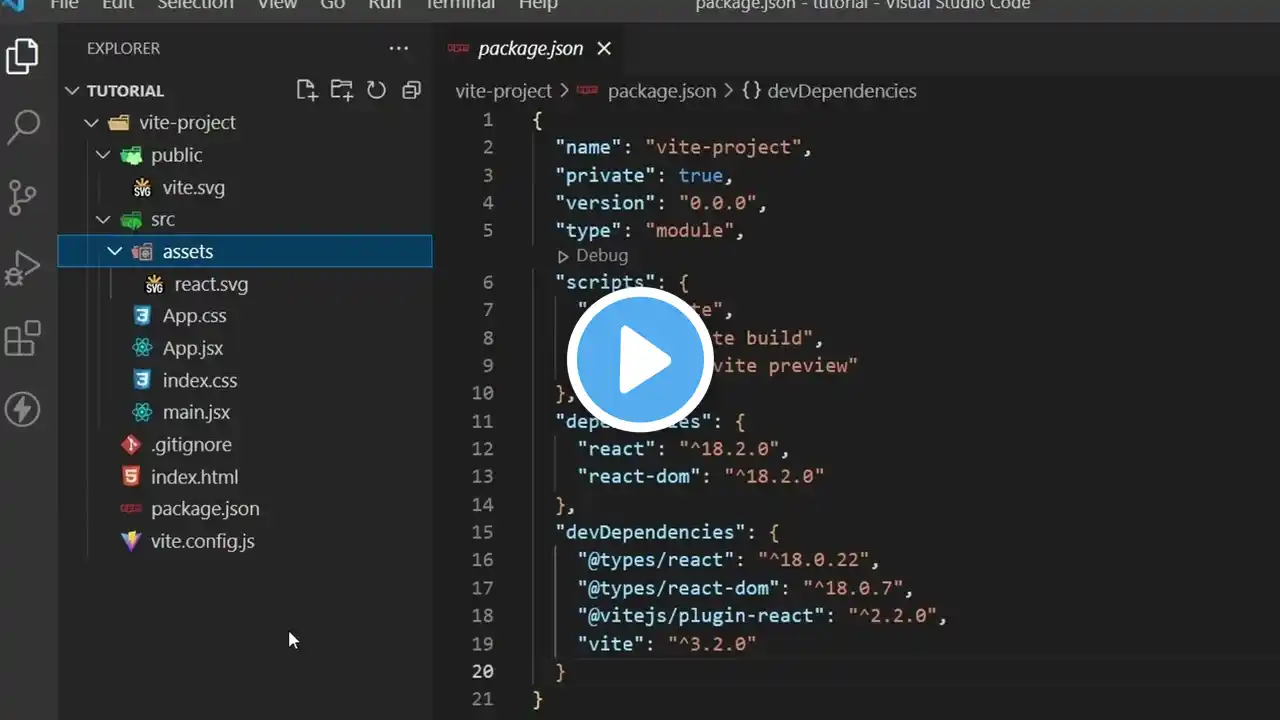Click the "name": "vite-project" line in the editor

[x=684, y=148]
